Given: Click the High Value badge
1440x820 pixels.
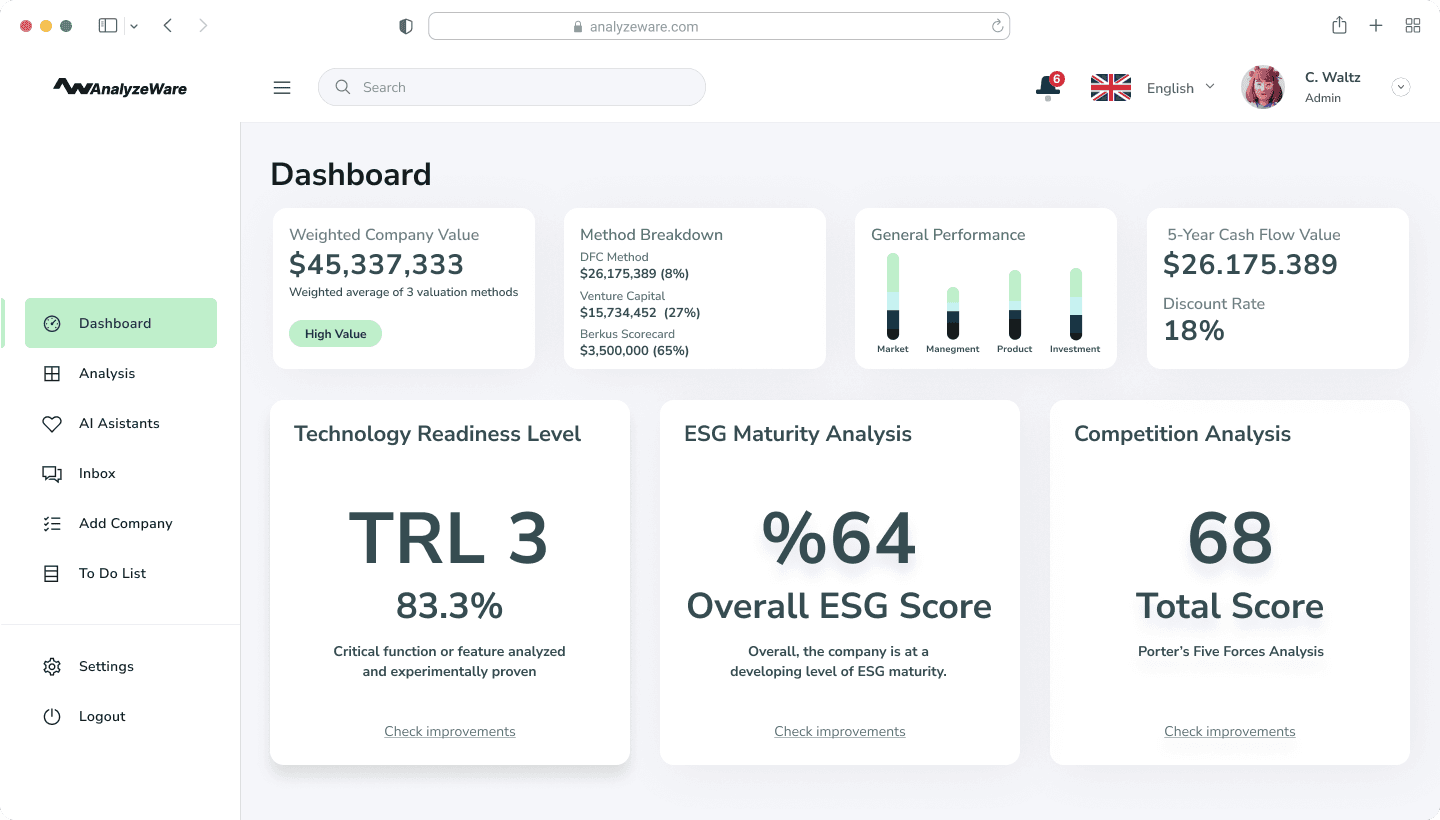Looking at the screenshot, I should 335,333.
